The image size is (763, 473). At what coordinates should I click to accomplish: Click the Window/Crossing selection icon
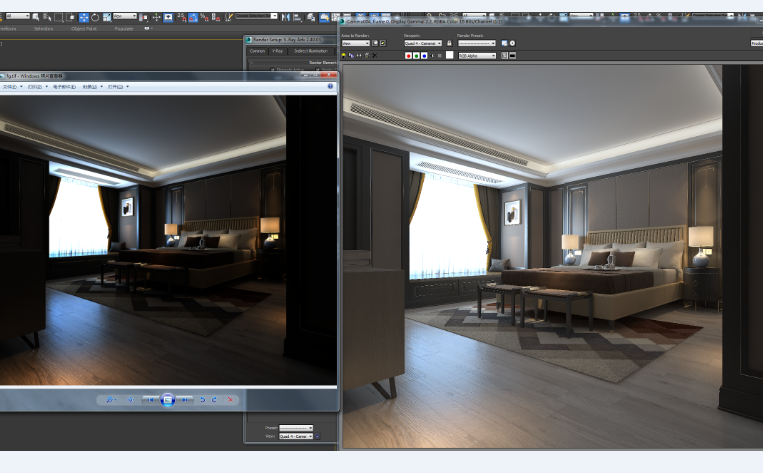(x=70, y=18)
